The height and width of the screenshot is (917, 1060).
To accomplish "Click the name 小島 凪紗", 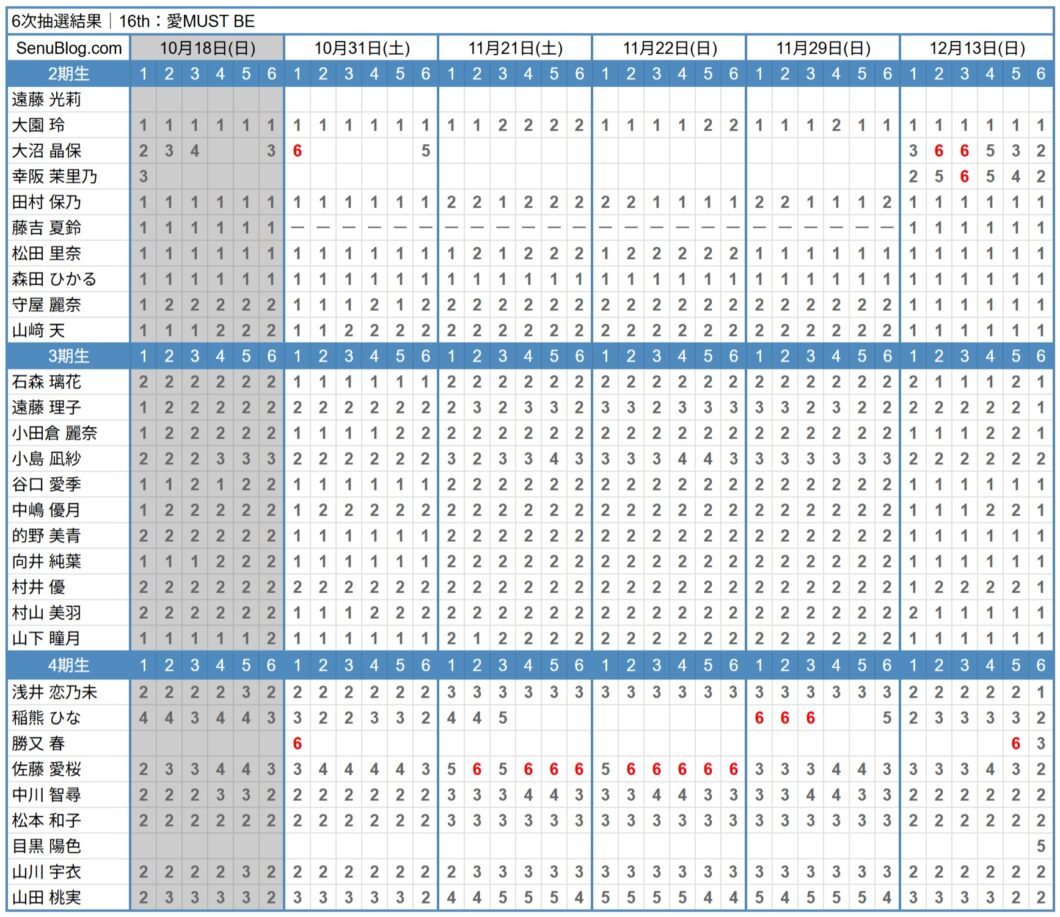I will click(47, 460).
